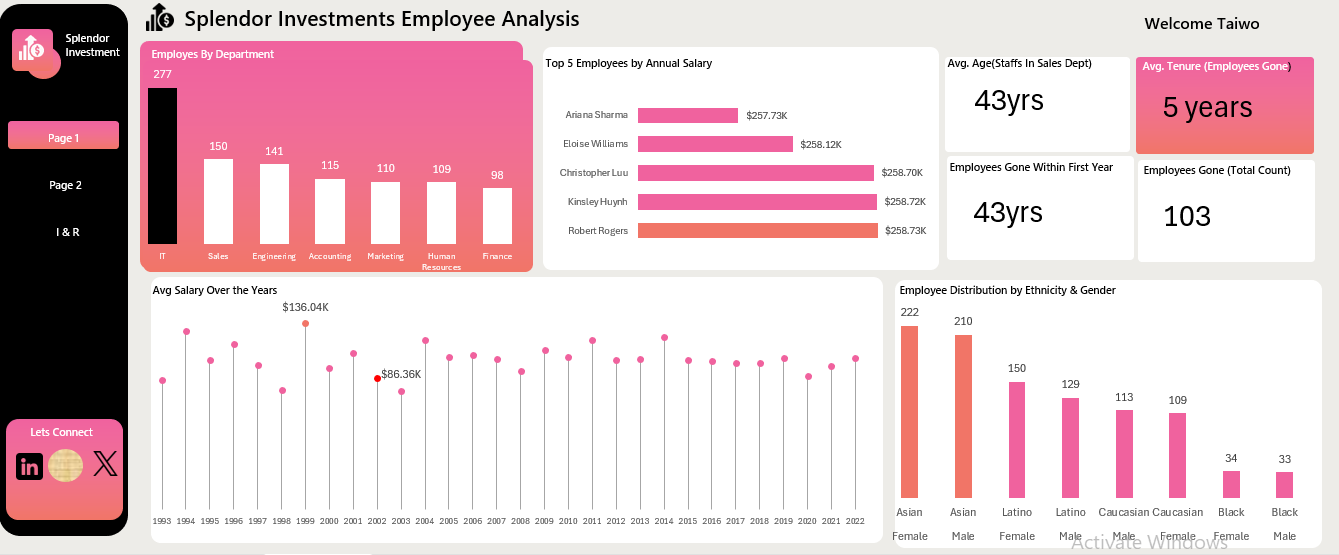
Task: Select the Black Male bar
Action: [x=1285, y=485]
